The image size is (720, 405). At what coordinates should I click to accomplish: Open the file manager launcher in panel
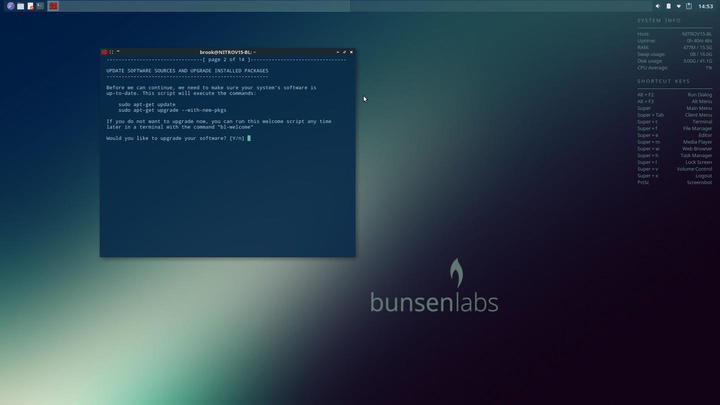tap(21, 6)
